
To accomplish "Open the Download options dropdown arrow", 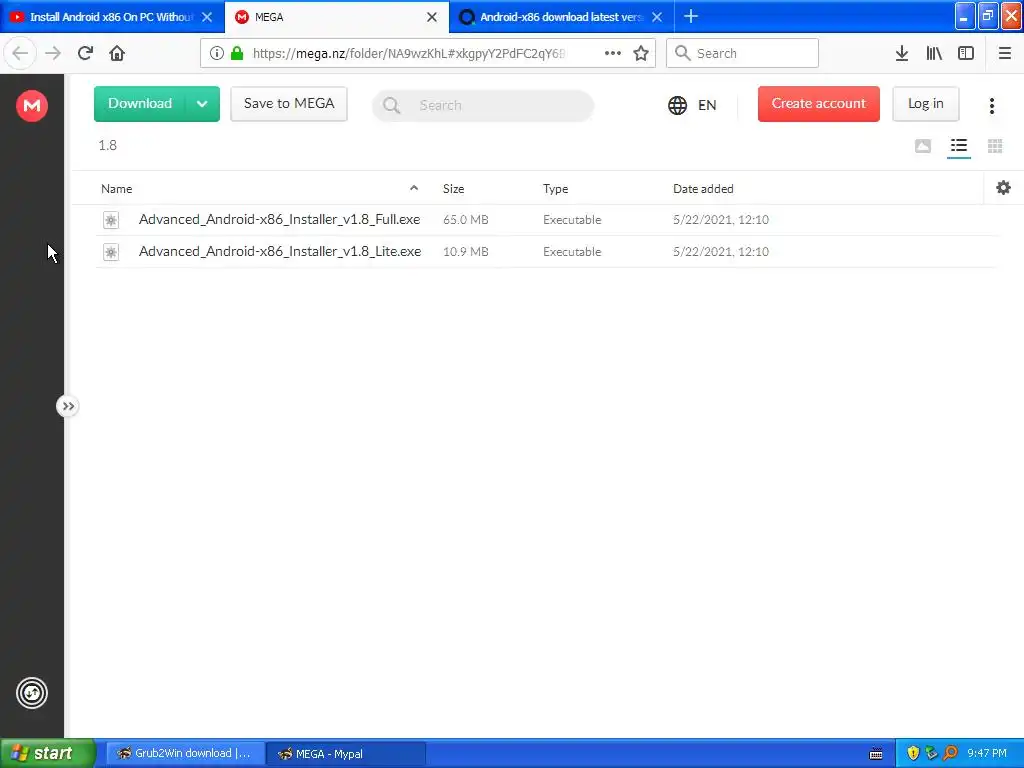I will [202, 104].
